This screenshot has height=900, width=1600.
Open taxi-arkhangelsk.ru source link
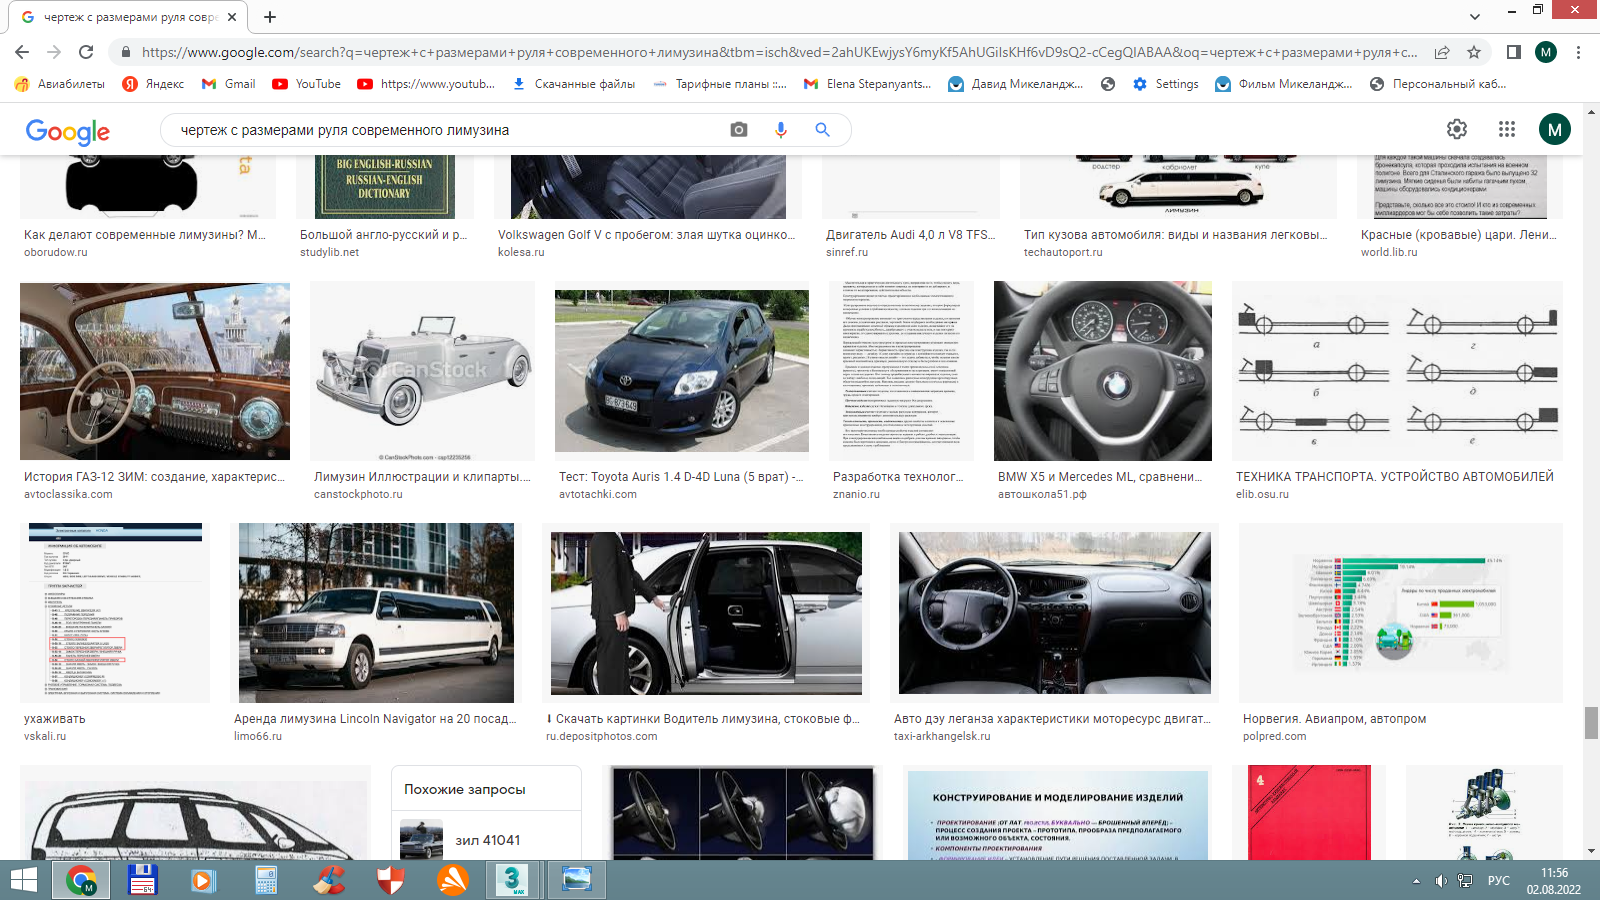pos(942,736)
